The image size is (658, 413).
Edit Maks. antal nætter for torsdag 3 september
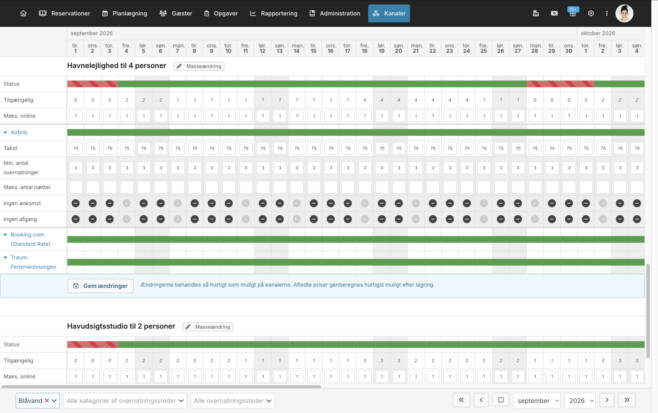tap(110, 187)
